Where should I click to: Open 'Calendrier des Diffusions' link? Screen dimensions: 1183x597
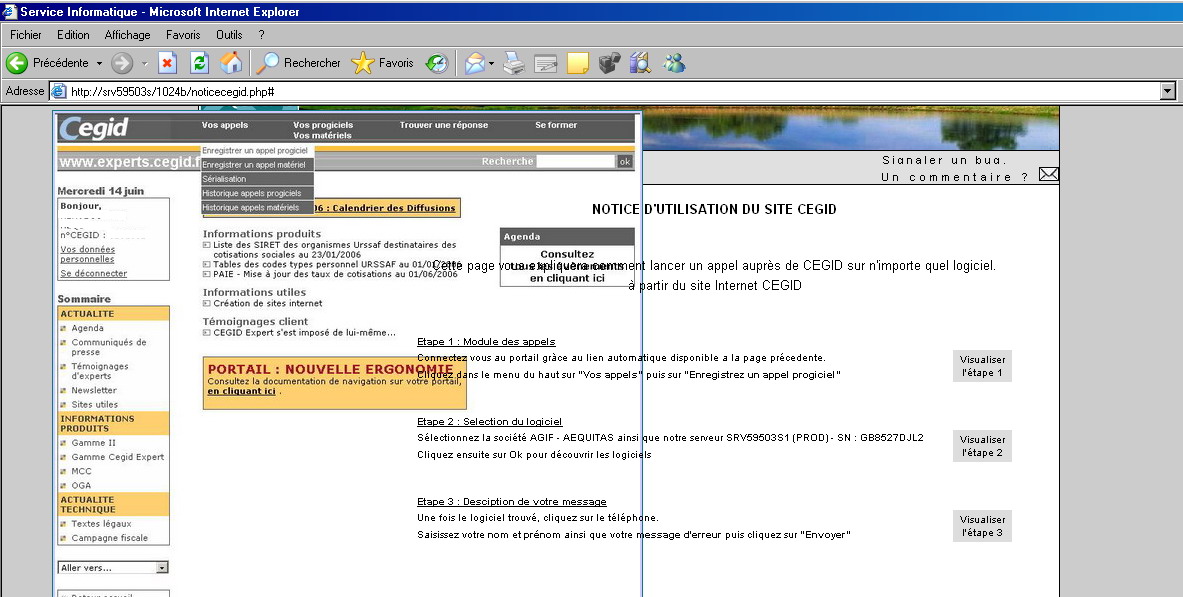pyautogui.click(x=394, y=208)
